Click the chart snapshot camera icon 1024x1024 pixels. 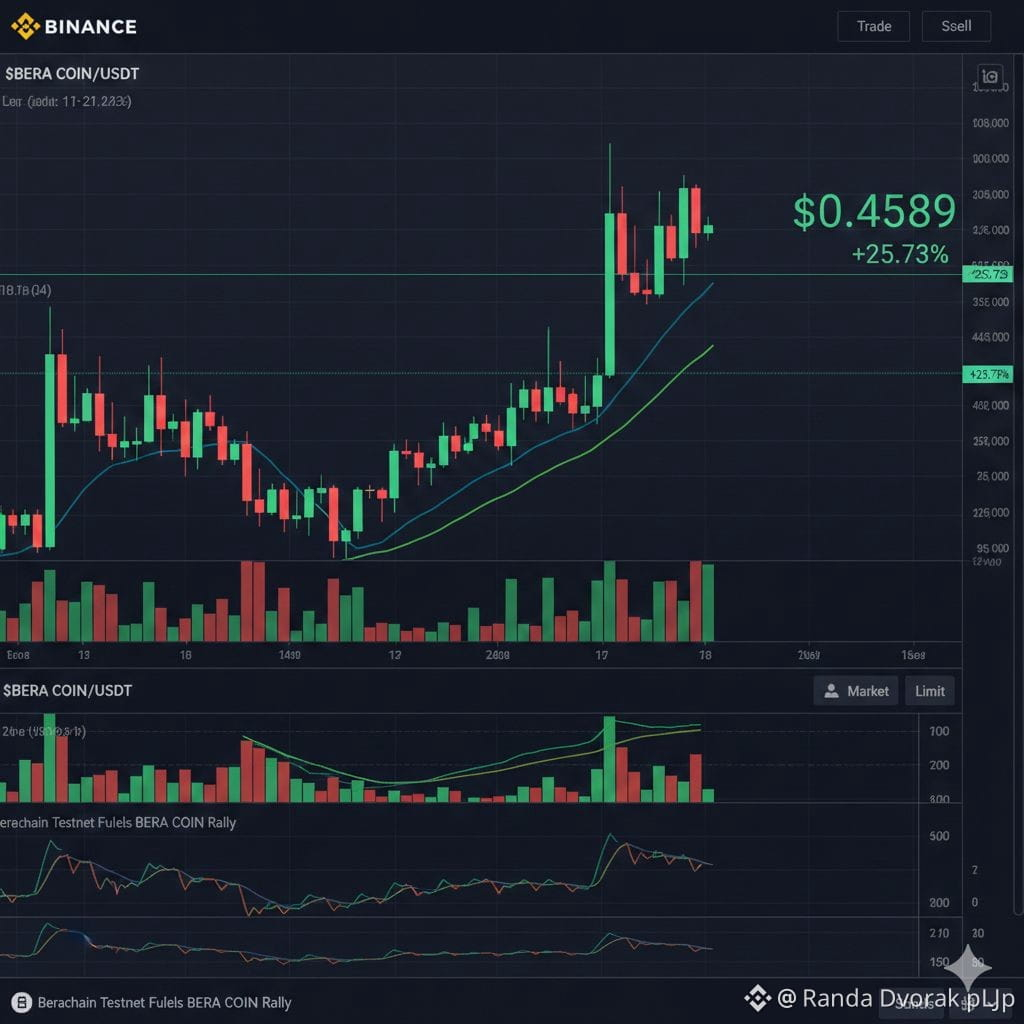pyautogui.click(x=990, y=76)
